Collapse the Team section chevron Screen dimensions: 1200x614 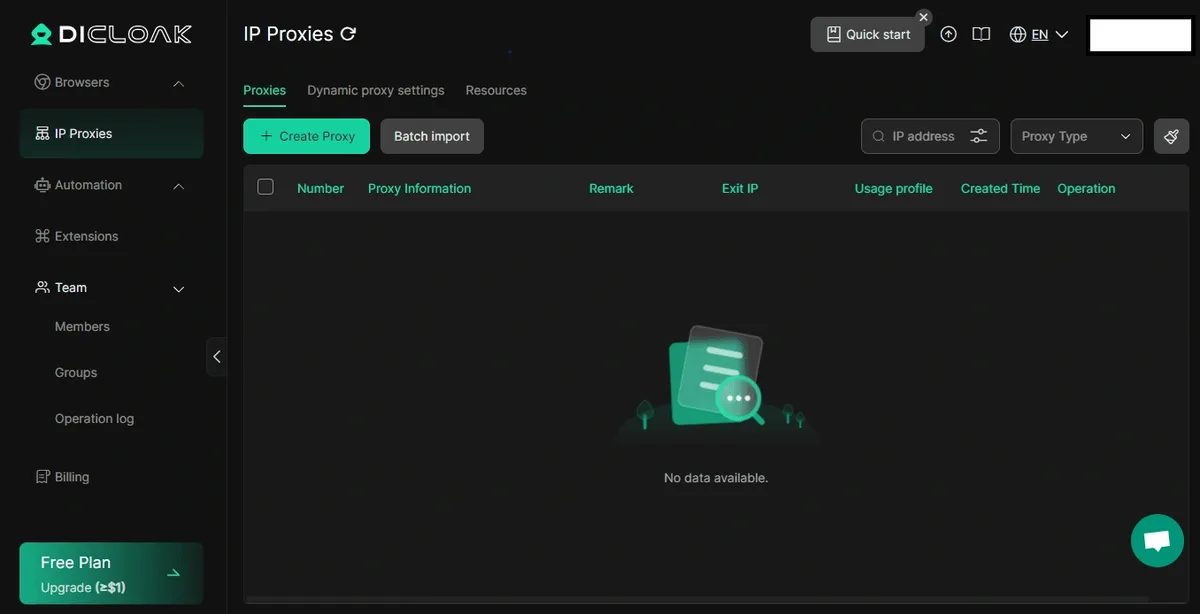coord(179,289)
